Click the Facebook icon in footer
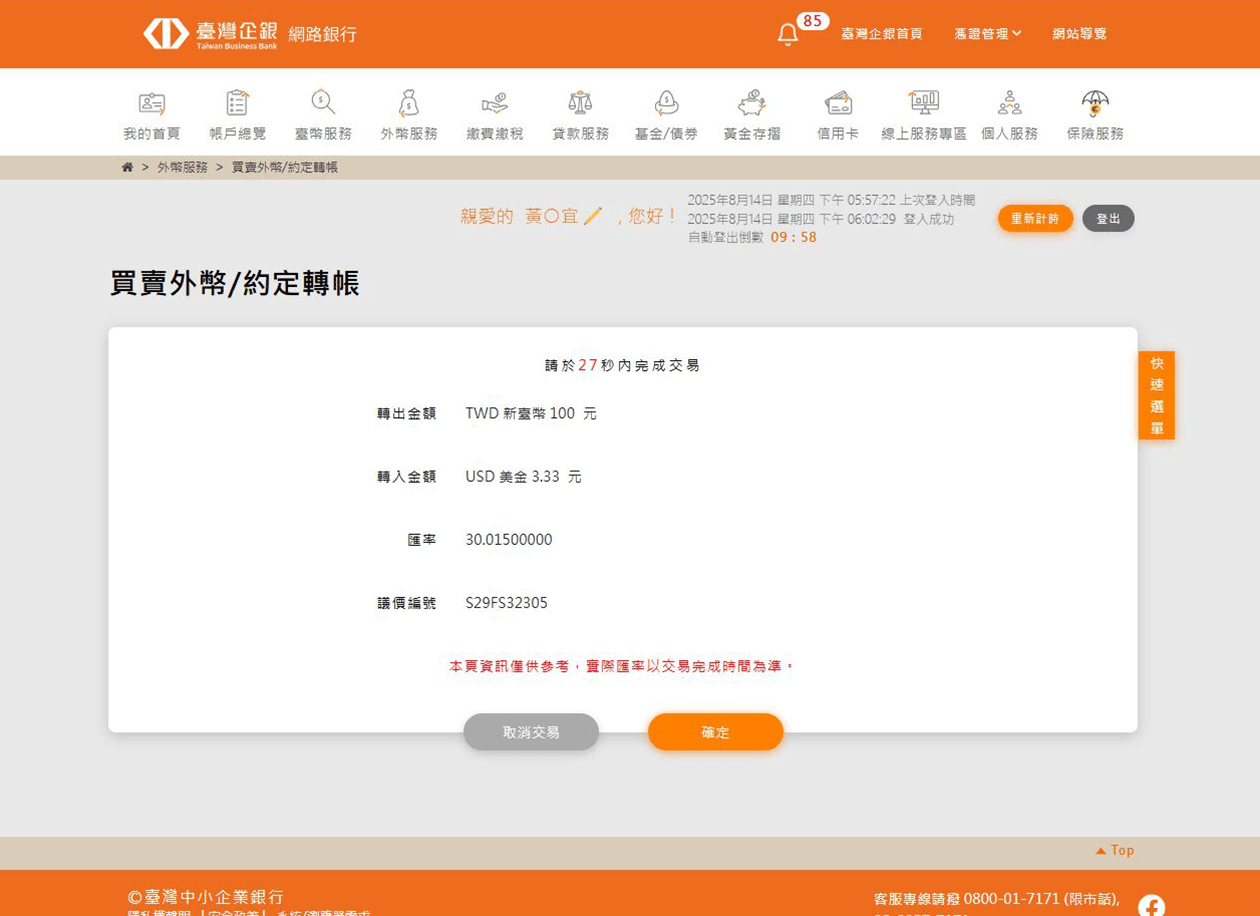This screenshot has width=1260, height=916. (x=1151, y=906)
